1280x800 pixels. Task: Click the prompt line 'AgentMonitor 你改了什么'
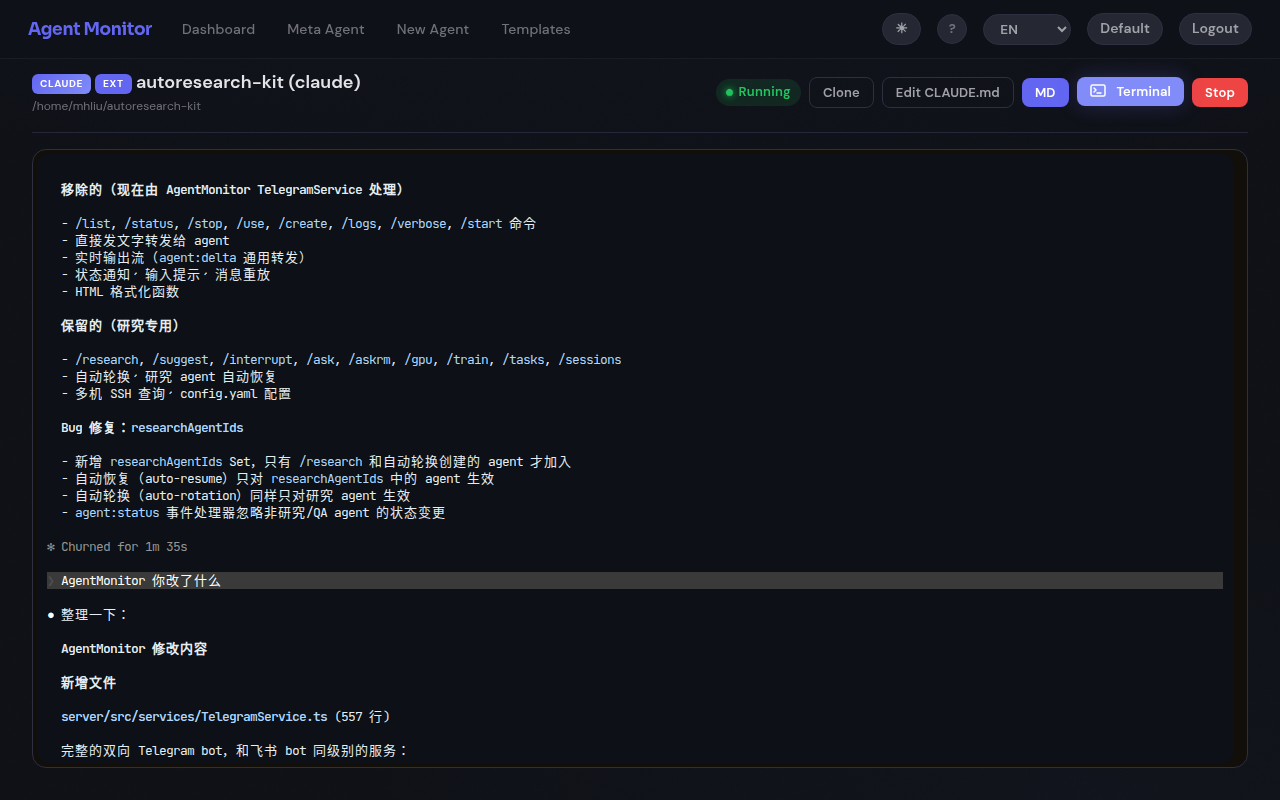[635, 581]
